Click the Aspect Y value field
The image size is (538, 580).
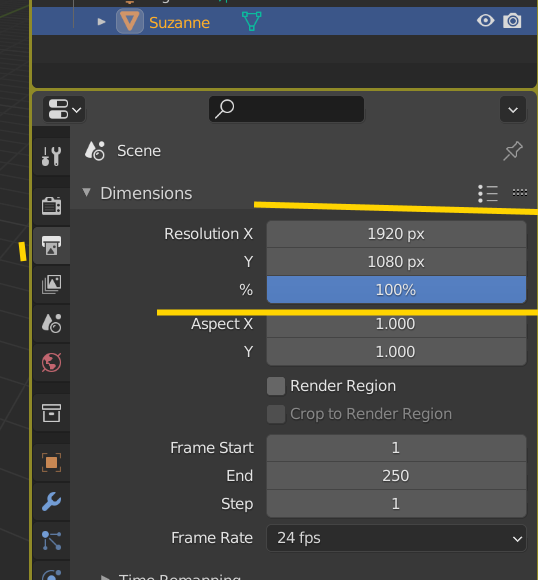click(396, 352)
